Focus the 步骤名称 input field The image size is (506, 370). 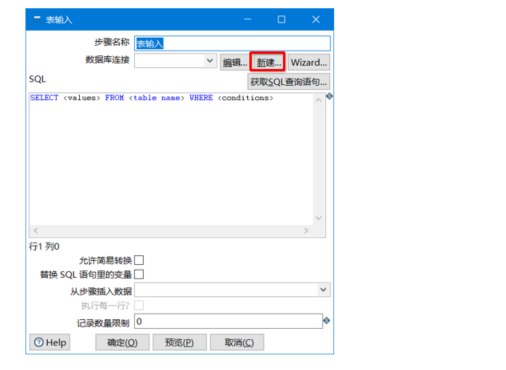tap(232, 43)
